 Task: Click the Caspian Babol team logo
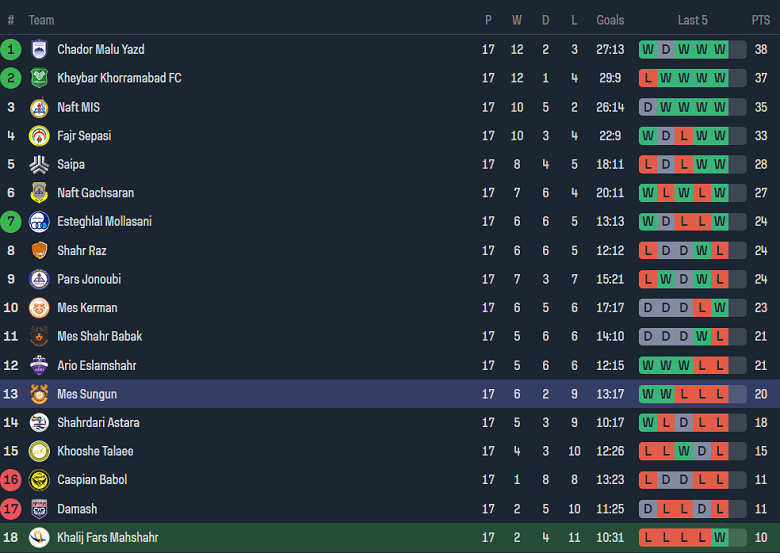pyautogui.click(x=39, y=480)
